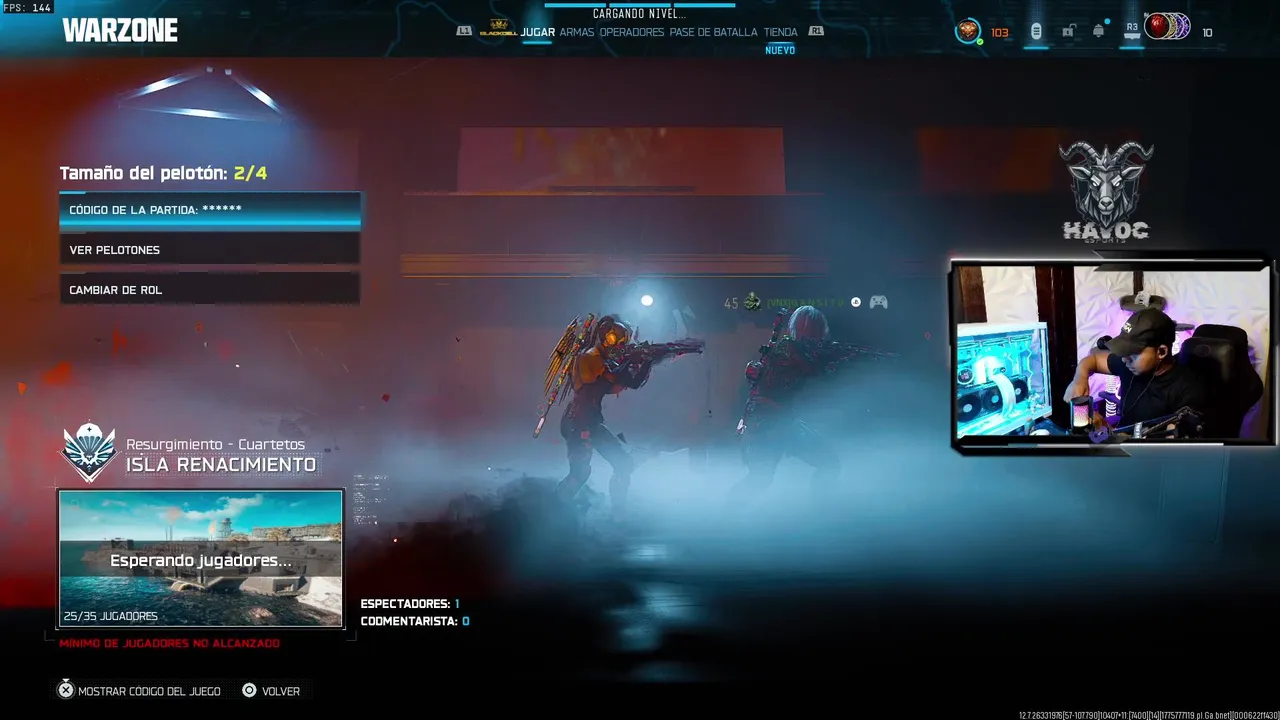The height and width of the screenshot is (720, 1280).
Task: Click the ESPECTADORES: 1 text
Action: click(410, 604)
